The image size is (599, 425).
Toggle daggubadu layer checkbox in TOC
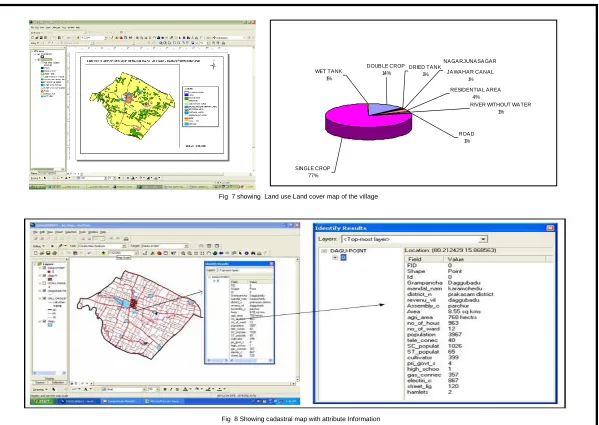[44, 291]
